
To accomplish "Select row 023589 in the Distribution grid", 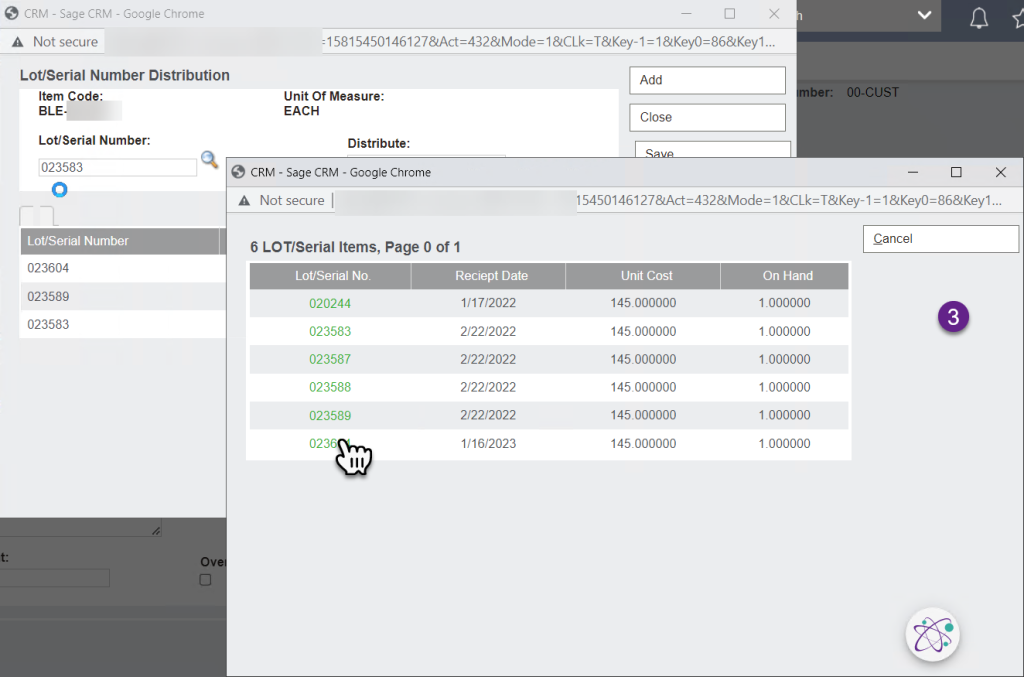I will coord(123,296).
